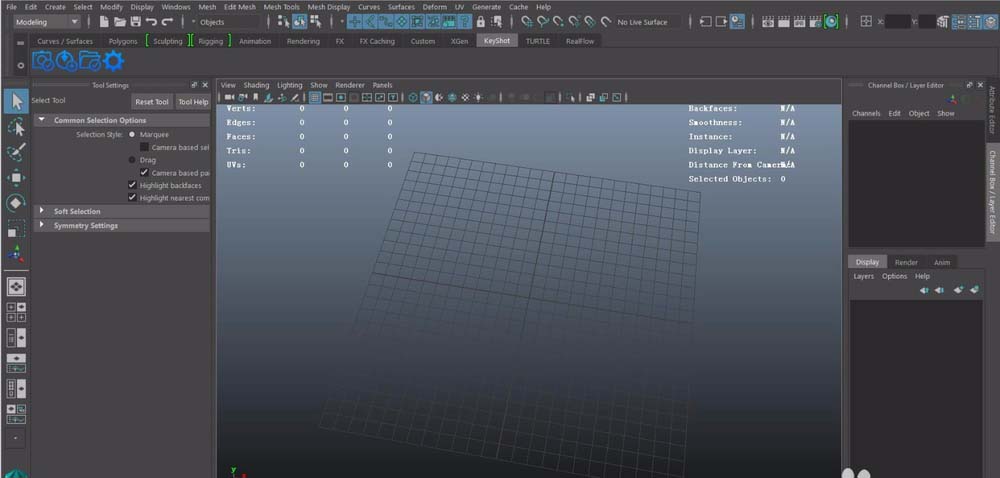This screenshot has height=478, width=1000.
Task: Undo the last action via the toolbar arrow
Action: pos(151,22)
